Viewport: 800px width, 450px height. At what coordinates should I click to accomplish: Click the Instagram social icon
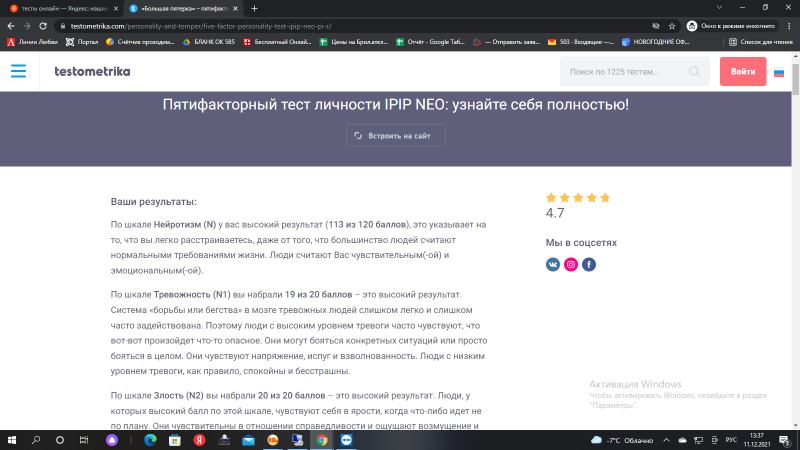tap(571, 264)
